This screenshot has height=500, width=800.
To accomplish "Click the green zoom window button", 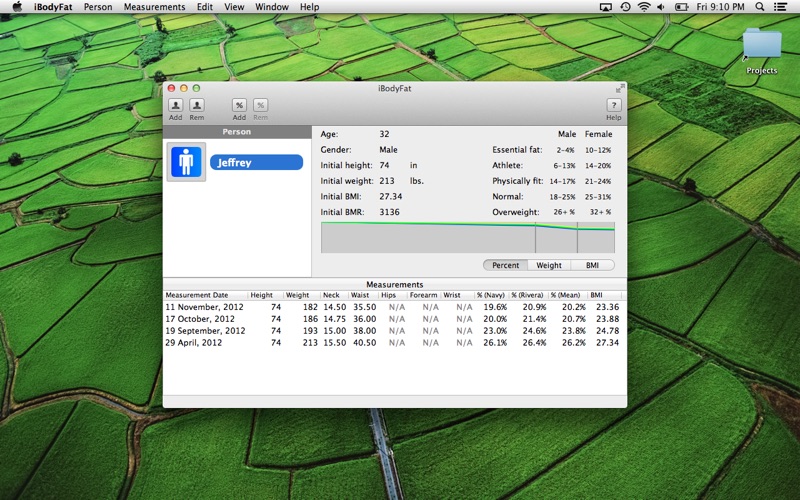I will (196, 88).
